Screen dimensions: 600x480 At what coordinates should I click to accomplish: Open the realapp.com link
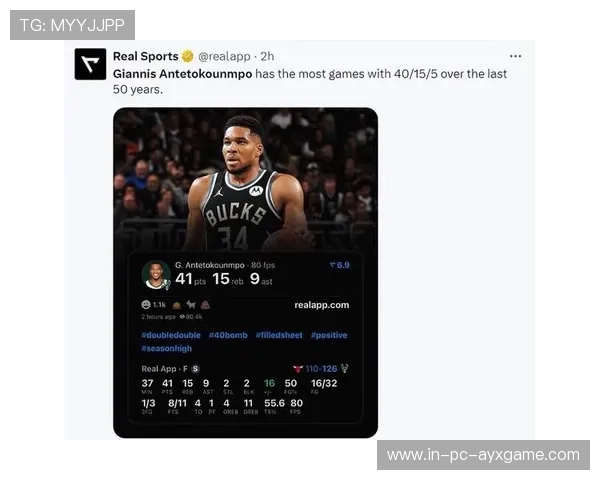tap(322, 305)
